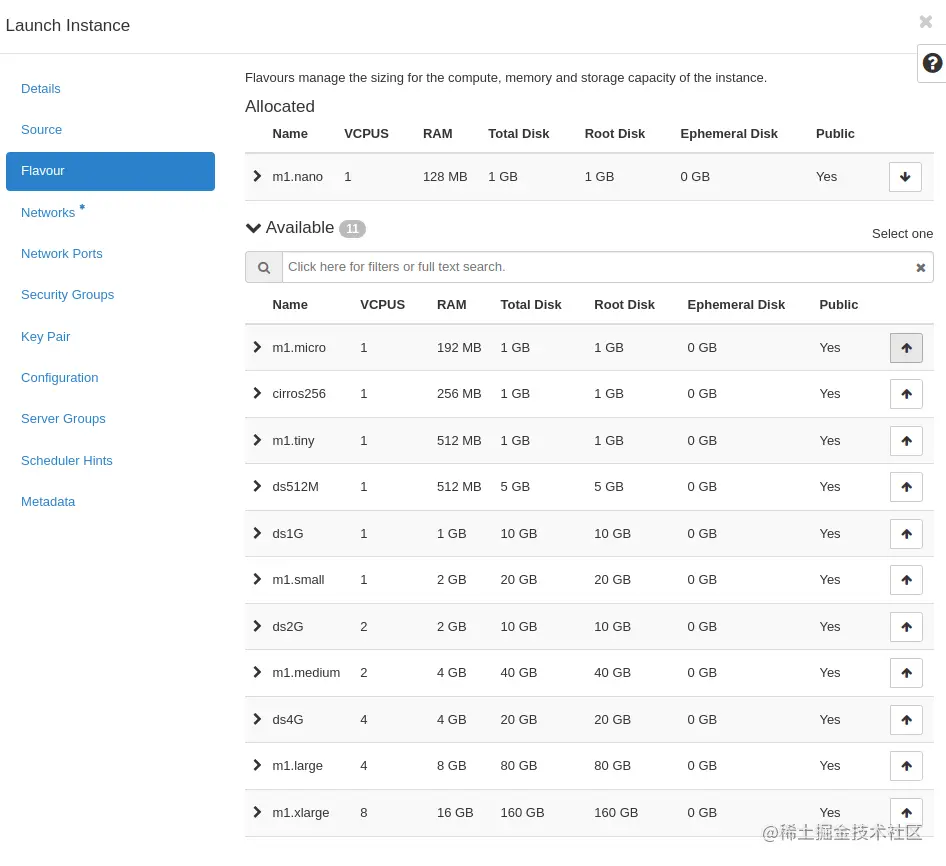Sort Available table by RAM header

452,305
